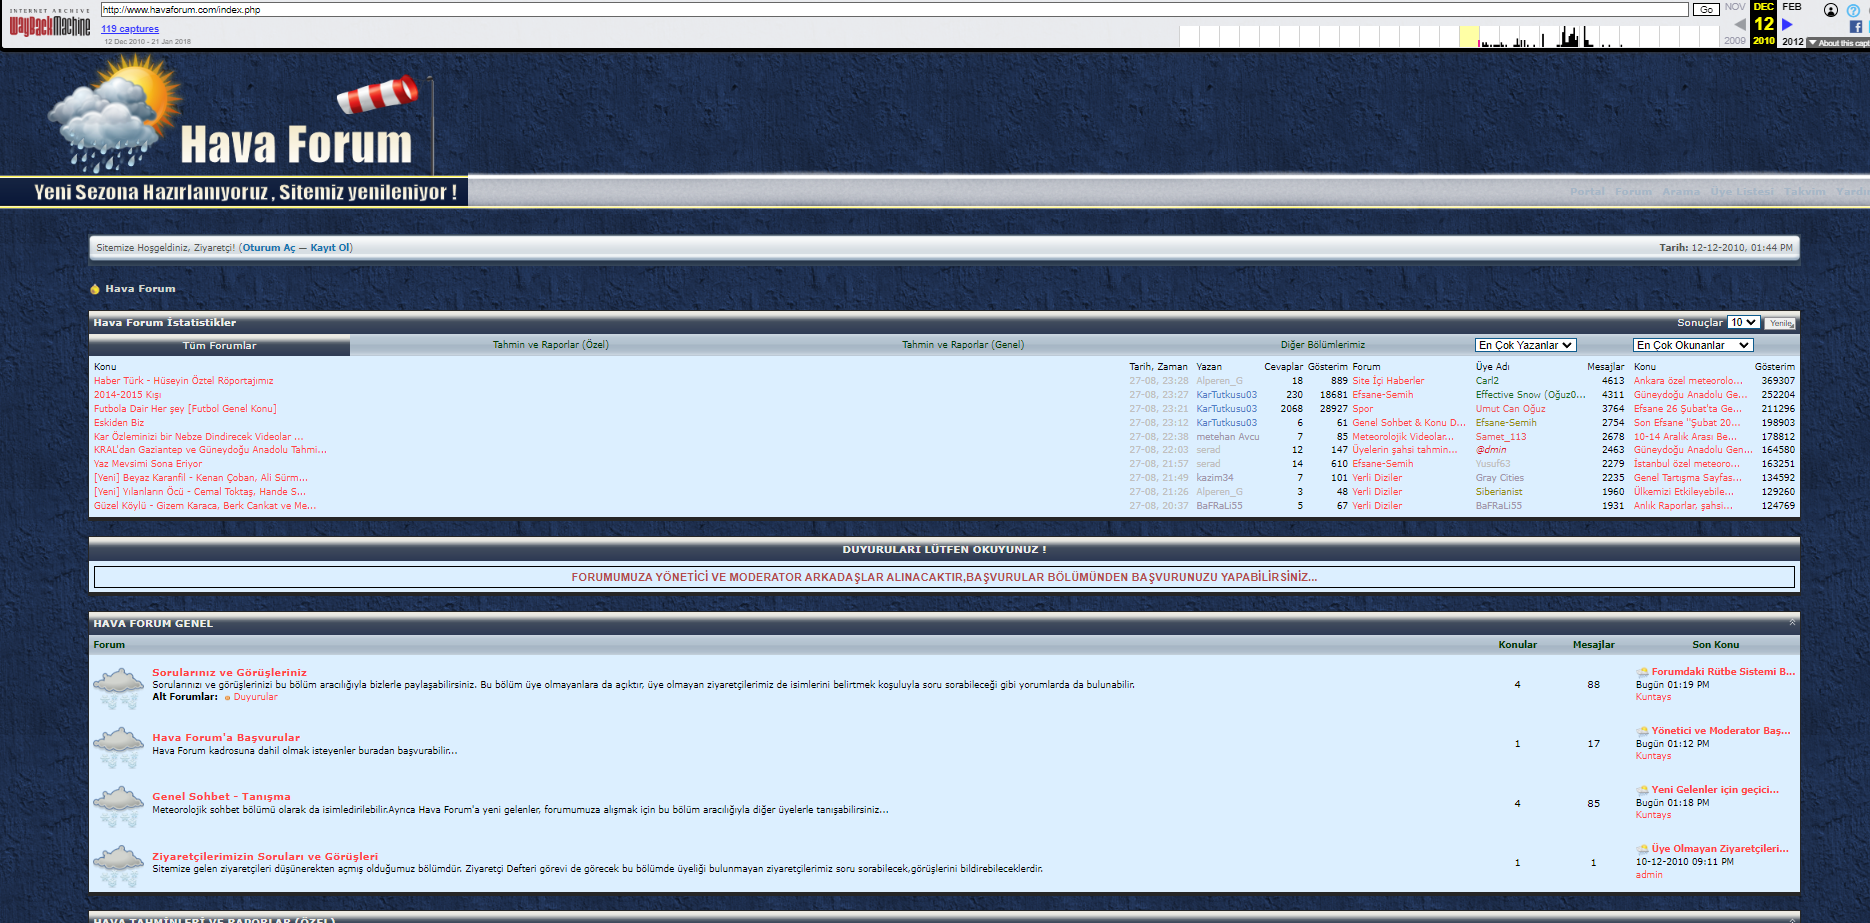
Task: Click the Oturum Aç login link
Action: [269, 248]
